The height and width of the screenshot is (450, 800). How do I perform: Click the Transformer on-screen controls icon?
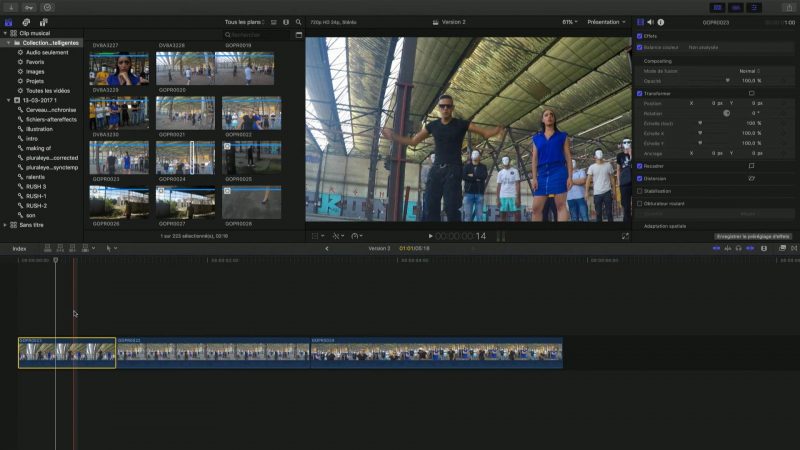click(x=752, y=93)
